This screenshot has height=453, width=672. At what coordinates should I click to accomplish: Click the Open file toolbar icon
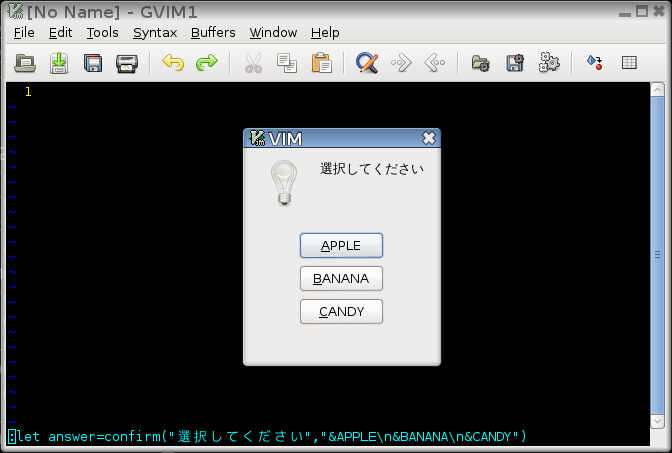[25, 63]
